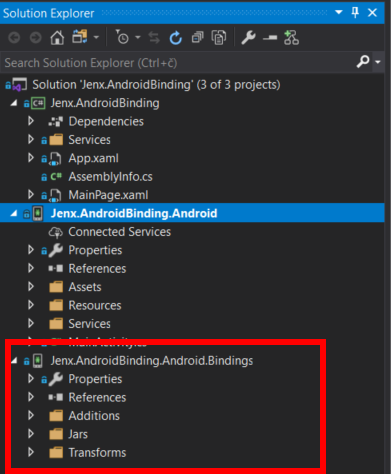This screenshot has width=391, height=474.
Task: Select Properties under the Bindings project
Action: click(95, 379)
